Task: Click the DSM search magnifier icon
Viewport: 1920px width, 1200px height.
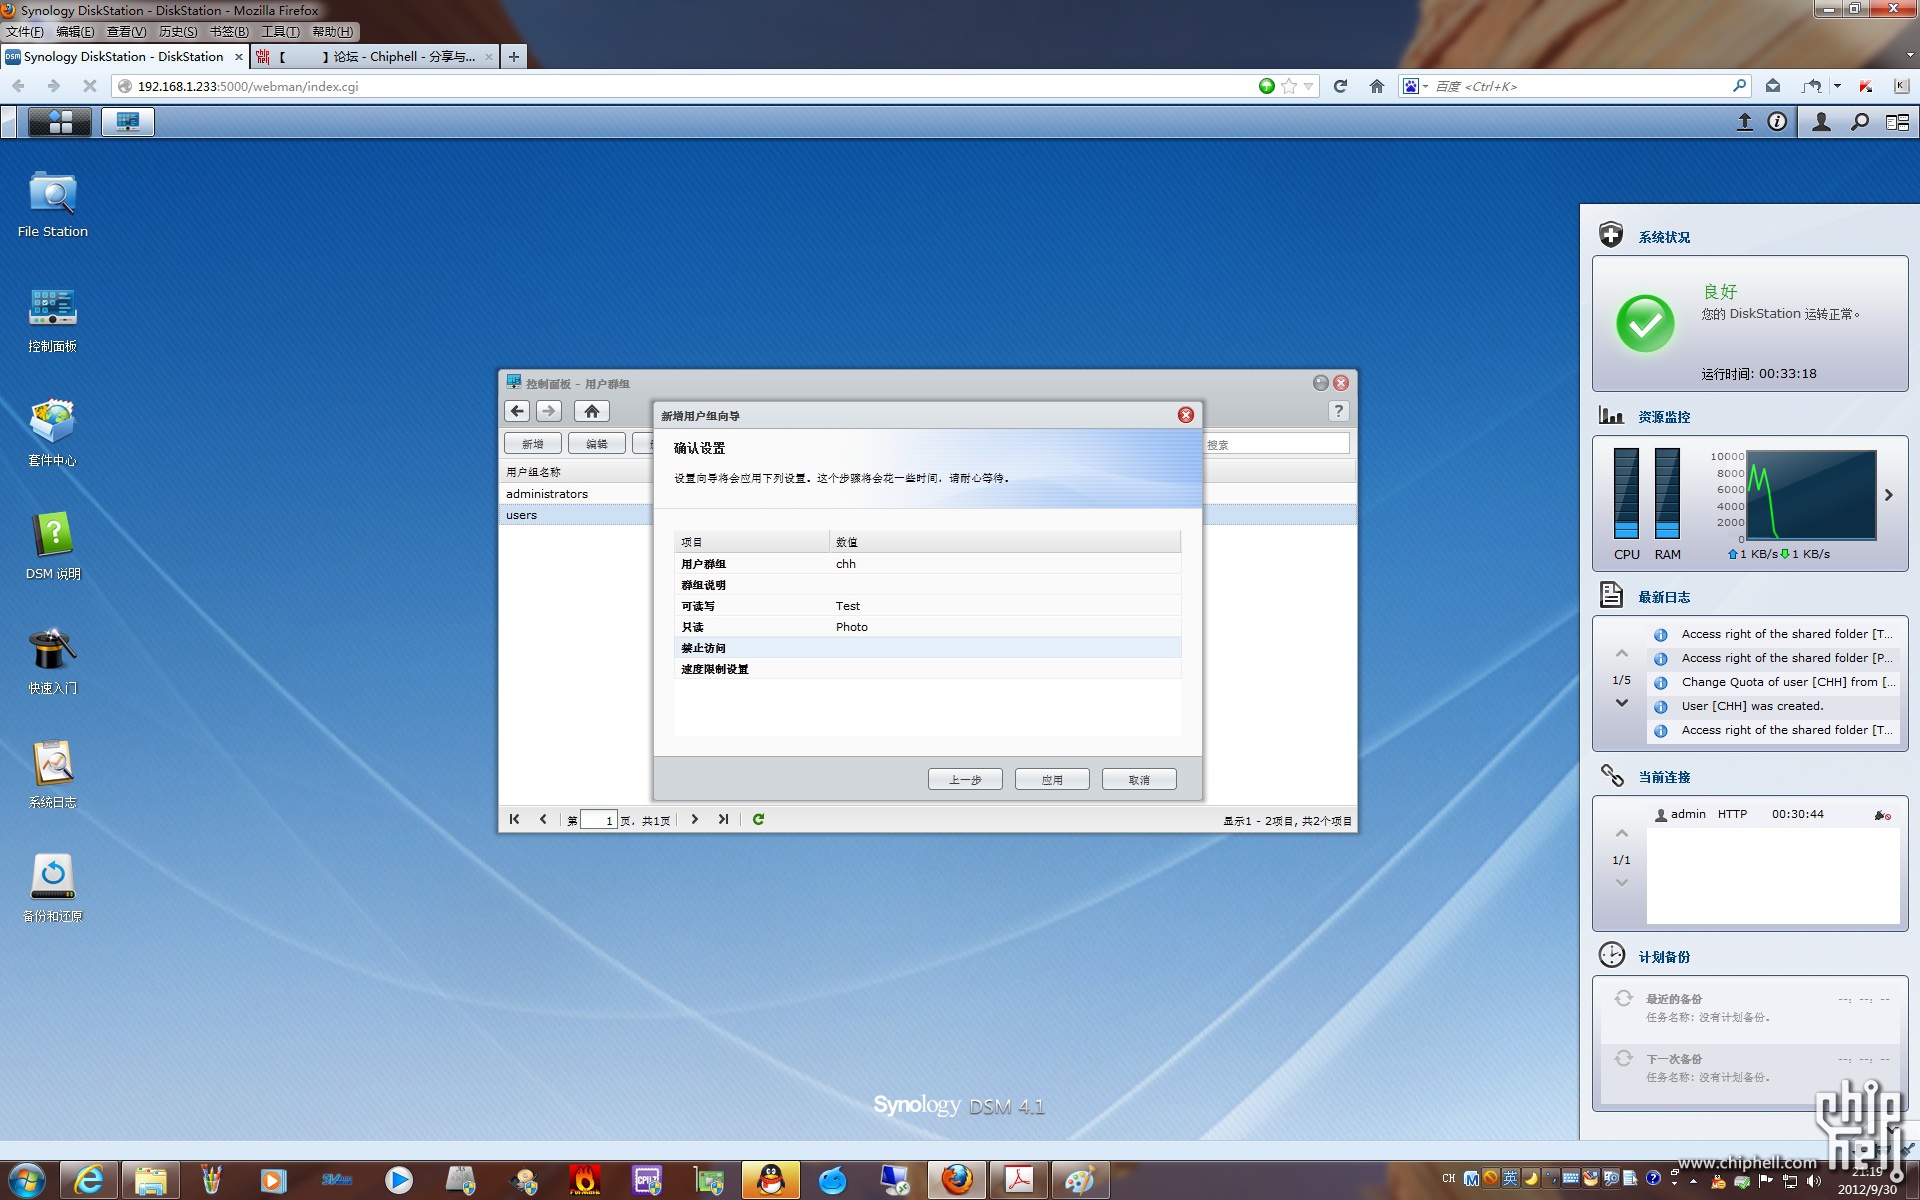Action: (1860, 122)
